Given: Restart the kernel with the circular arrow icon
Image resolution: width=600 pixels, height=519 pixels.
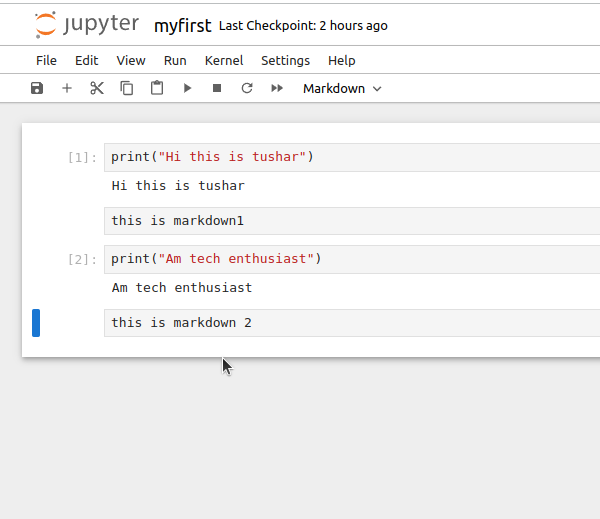Looking at the screenshot, I should coord(247,88).
